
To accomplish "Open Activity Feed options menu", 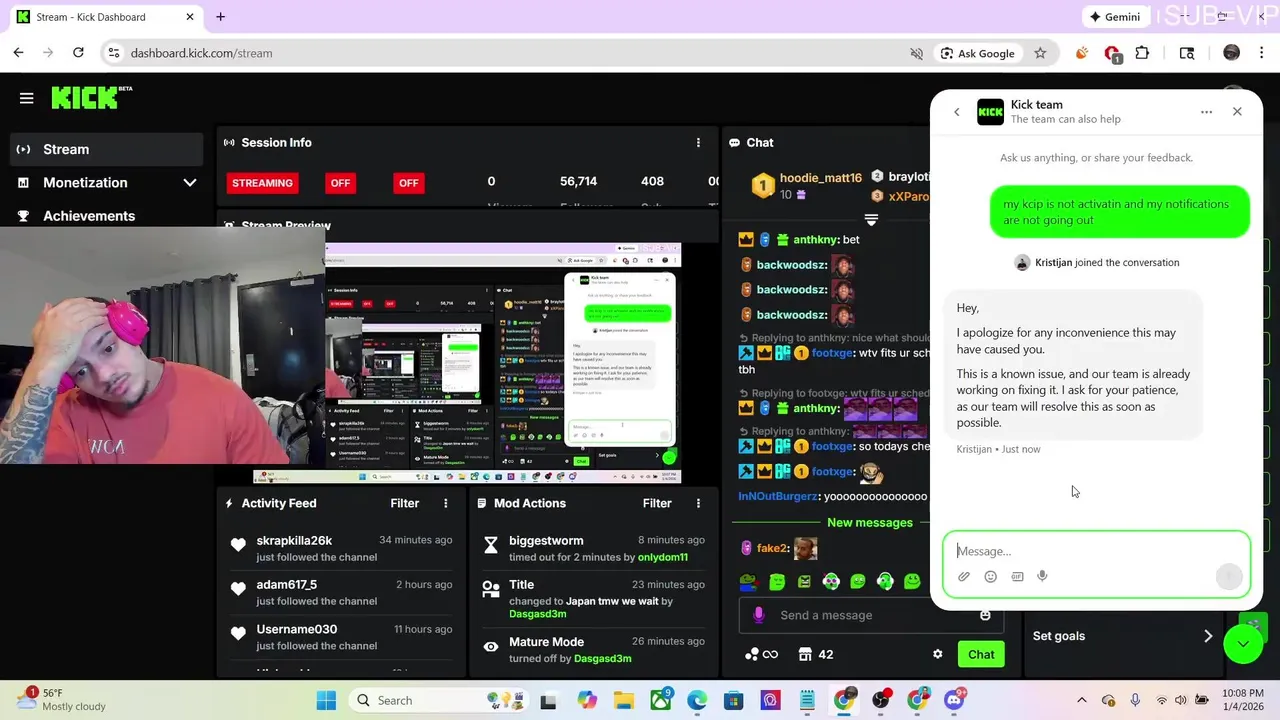I will pos(446,503).
